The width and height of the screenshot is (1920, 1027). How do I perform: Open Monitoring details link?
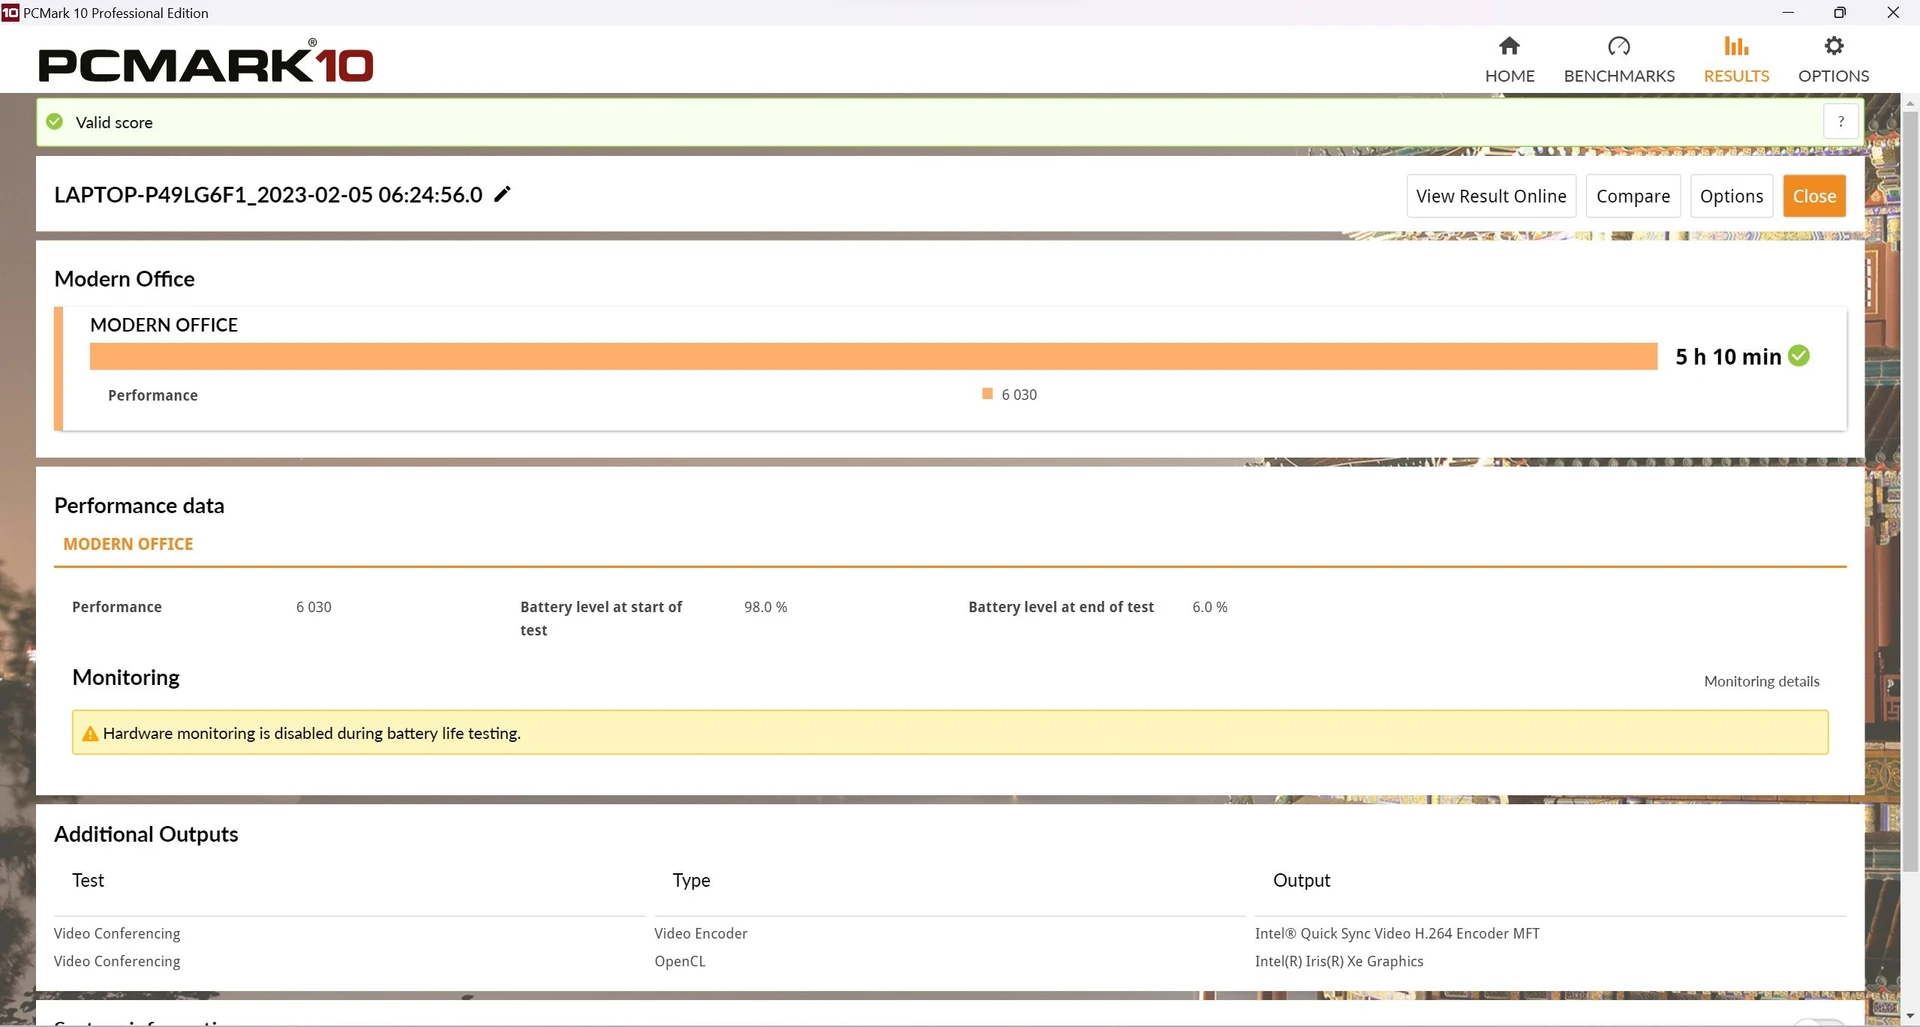coord(1761,682)
